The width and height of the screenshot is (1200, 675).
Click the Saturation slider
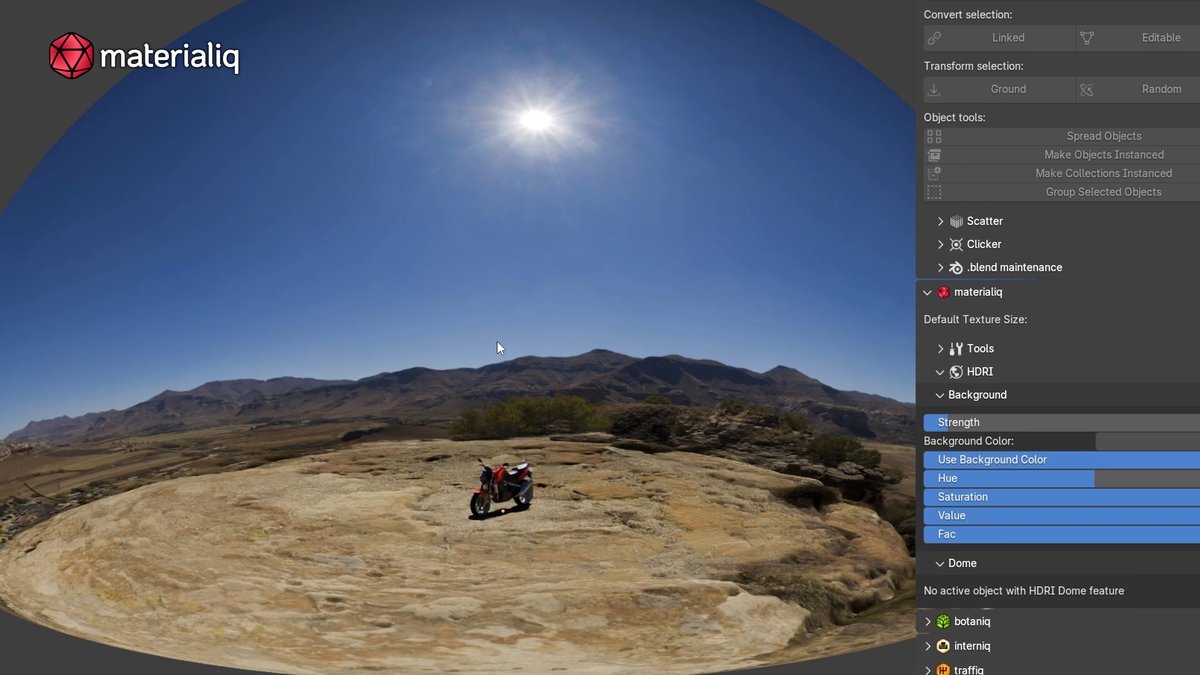click(x=1061, y=497)
